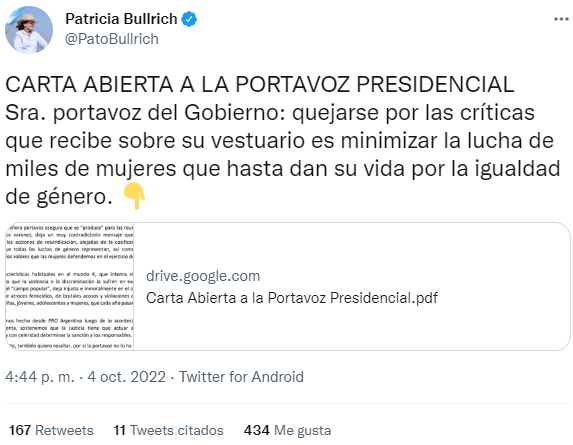
Task: Click the blue verified badge
Action: (189, 19)
